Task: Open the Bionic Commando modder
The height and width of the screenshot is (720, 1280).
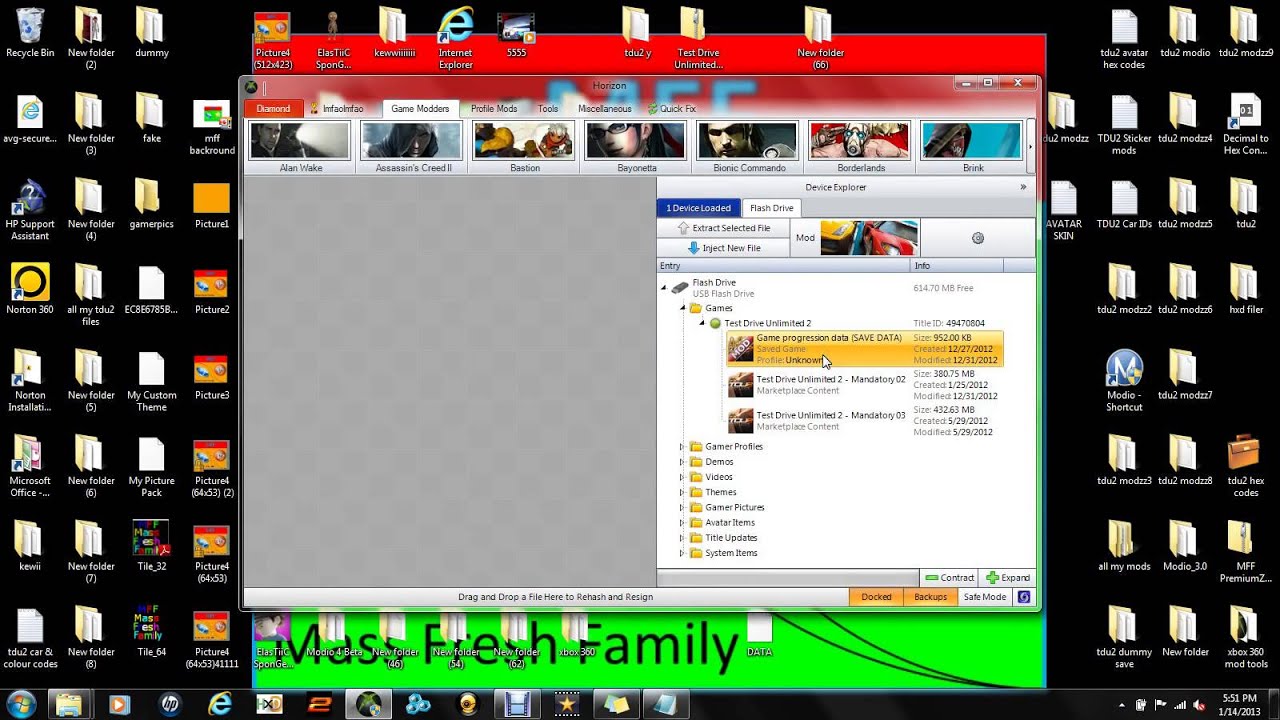Action: click(x=749, y=147)
